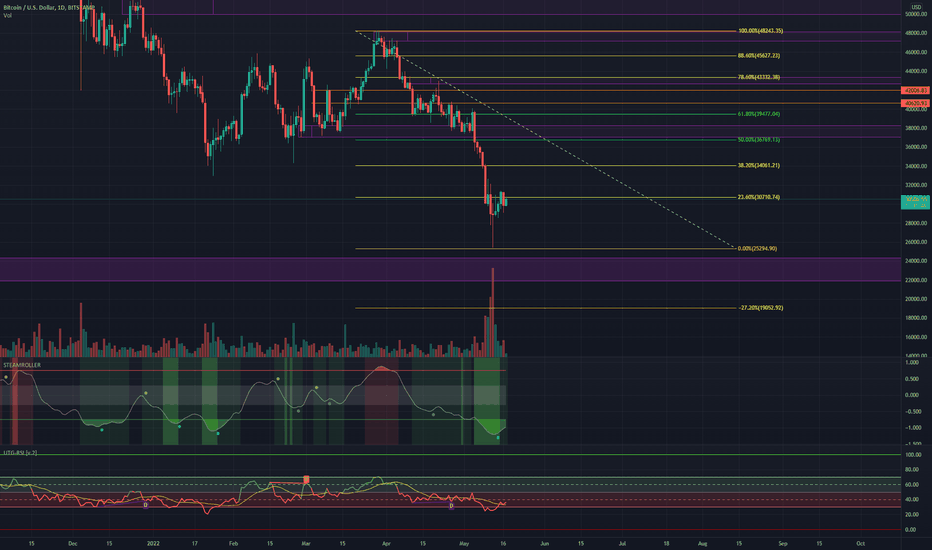Click the 80.00 RSI scale value
This screenshot has width=932, height=550.
(912, 470)
